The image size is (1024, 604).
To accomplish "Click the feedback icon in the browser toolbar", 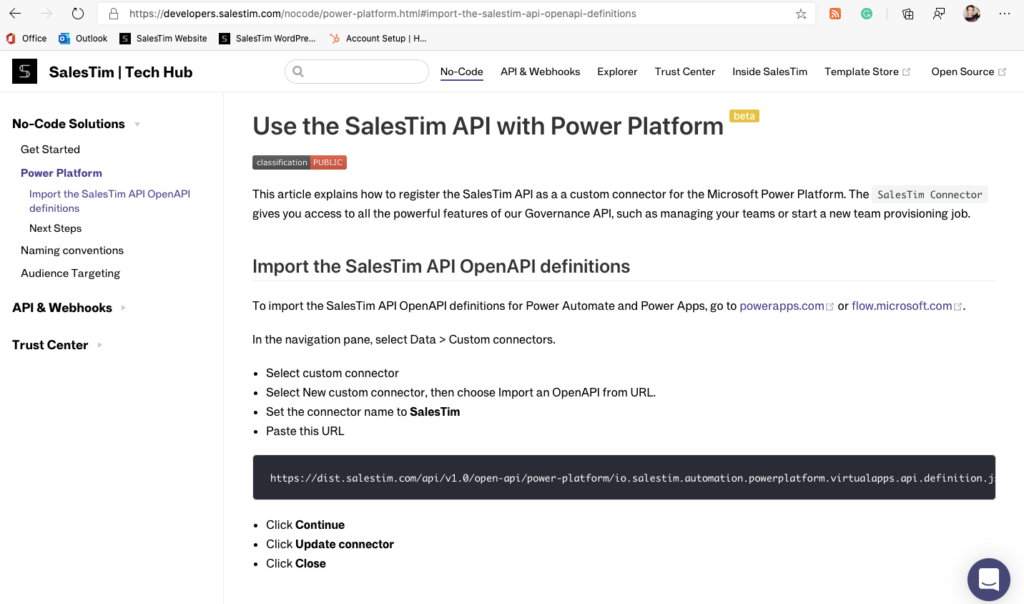I will tap(939, 14).
